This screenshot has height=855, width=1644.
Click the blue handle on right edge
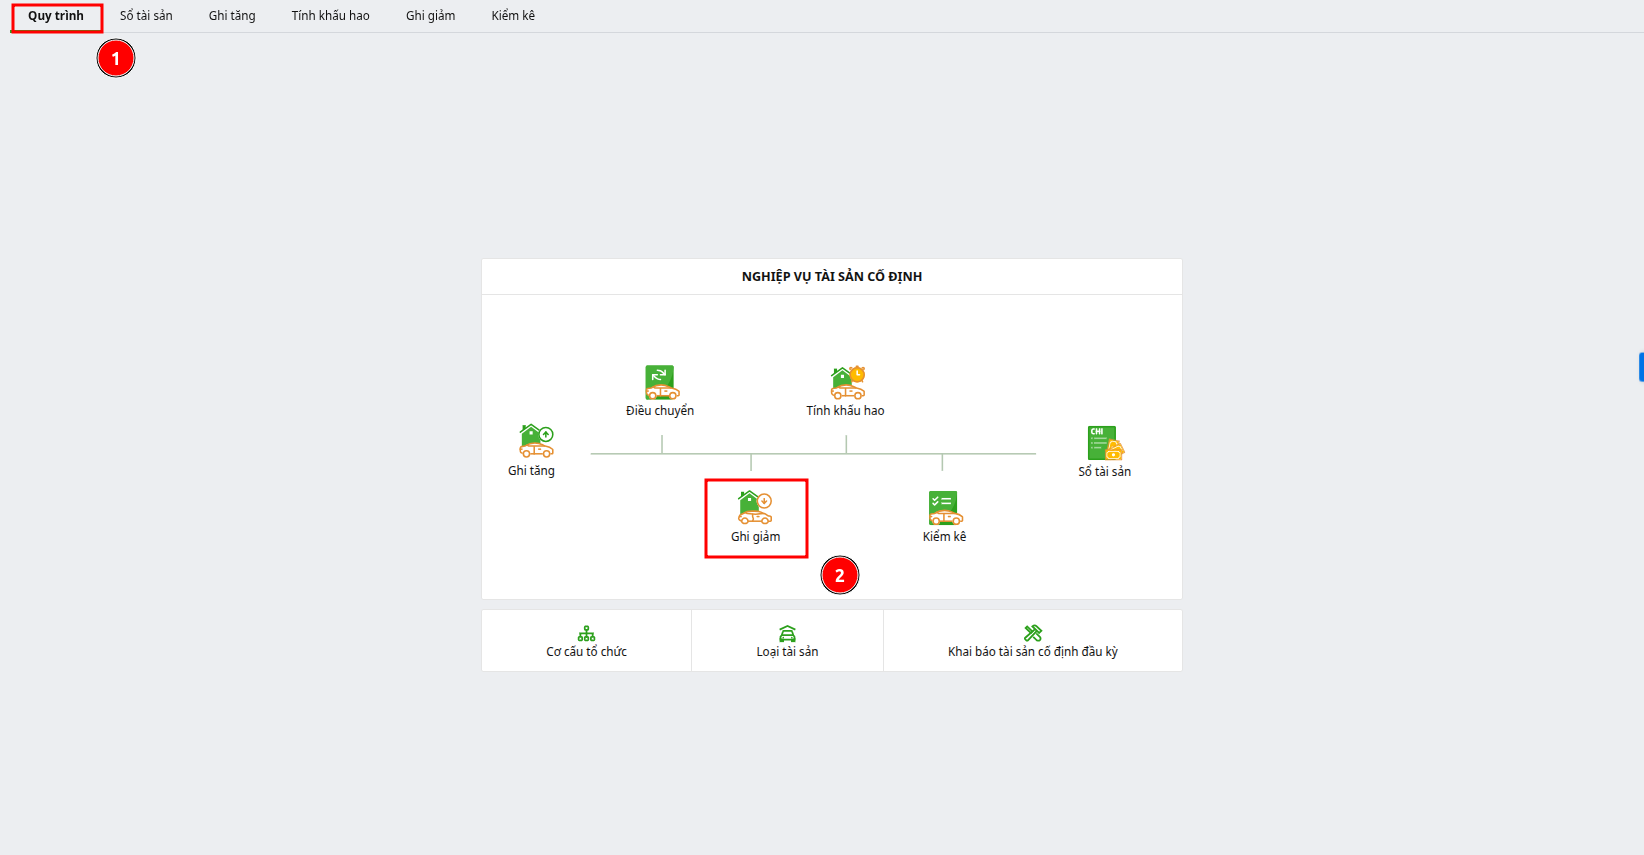click(x=1641, y=367)
